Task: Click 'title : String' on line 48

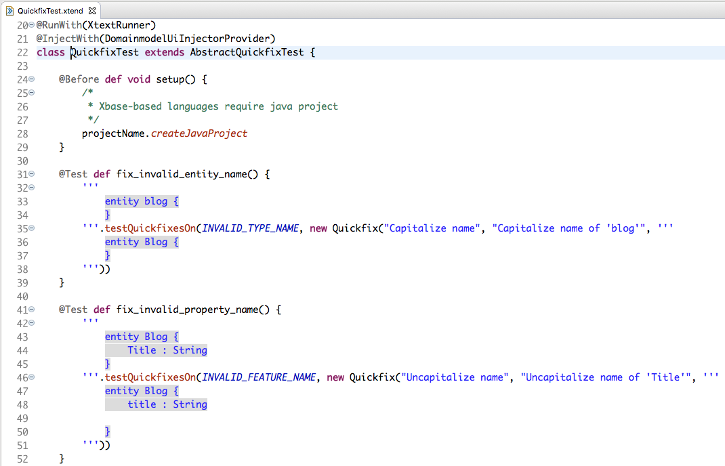Action: pyautogui.click(x=167, y=404)
